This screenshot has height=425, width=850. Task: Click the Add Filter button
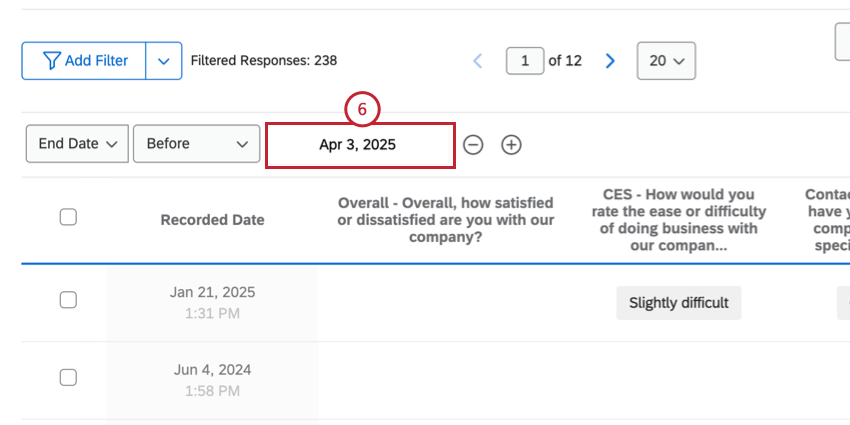pyautogui.click(x=85, y=61)
